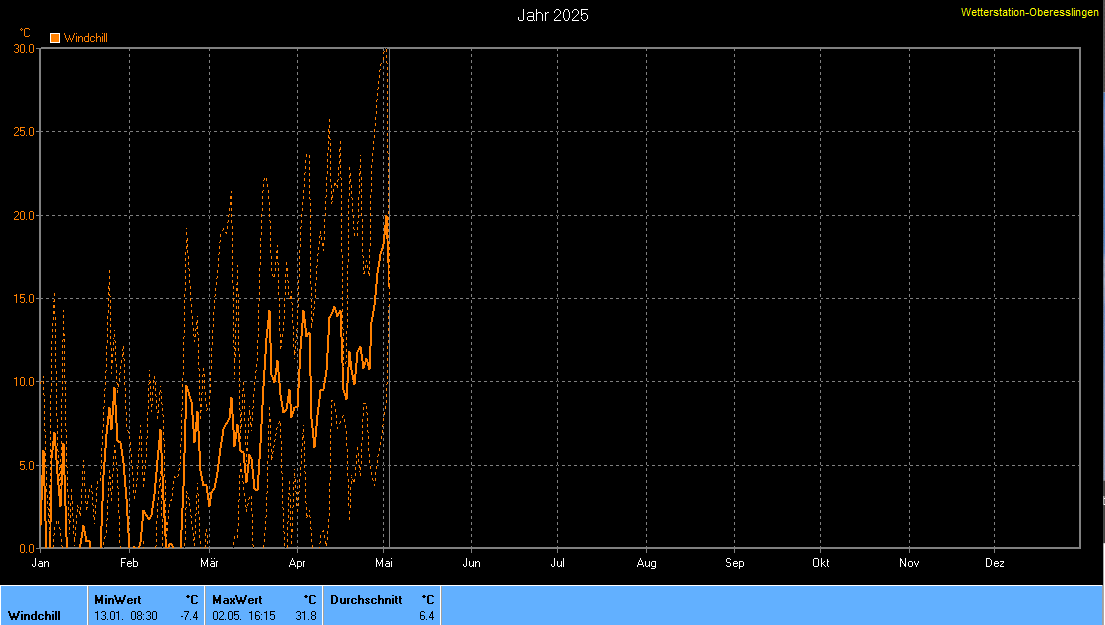Viewport: 1105px width, 625px height.
Task: Click the Sep month label
Action: [734, 563]
